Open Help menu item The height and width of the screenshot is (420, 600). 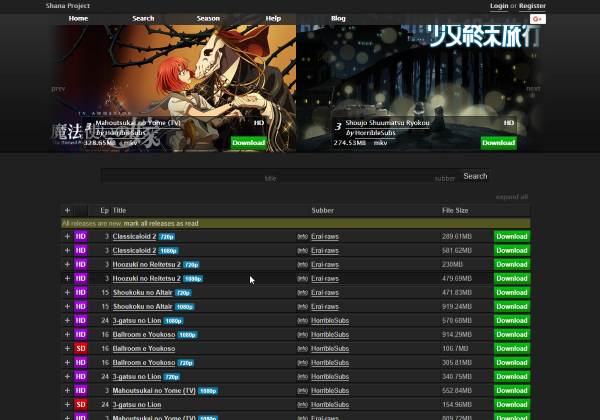pos(273,18)
